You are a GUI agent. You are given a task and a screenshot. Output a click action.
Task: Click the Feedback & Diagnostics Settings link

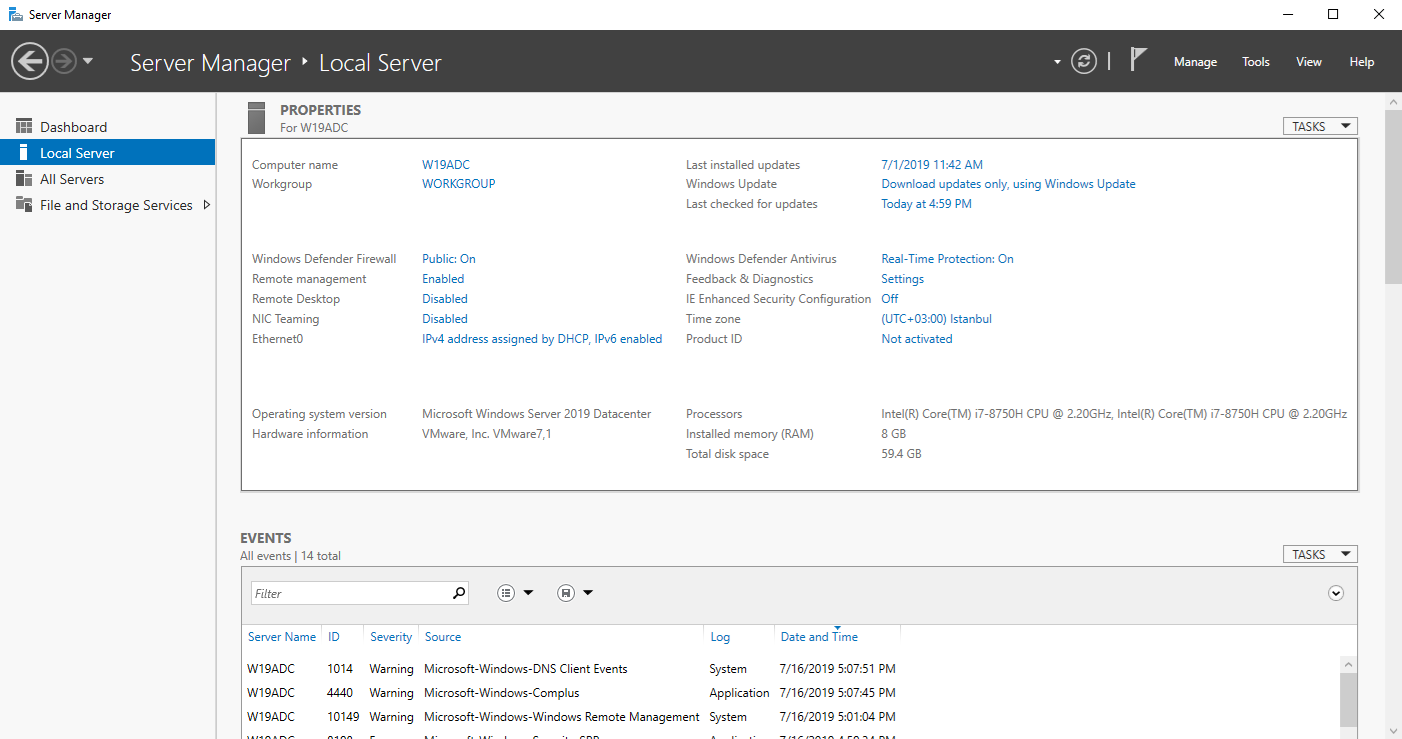point(902,279)
